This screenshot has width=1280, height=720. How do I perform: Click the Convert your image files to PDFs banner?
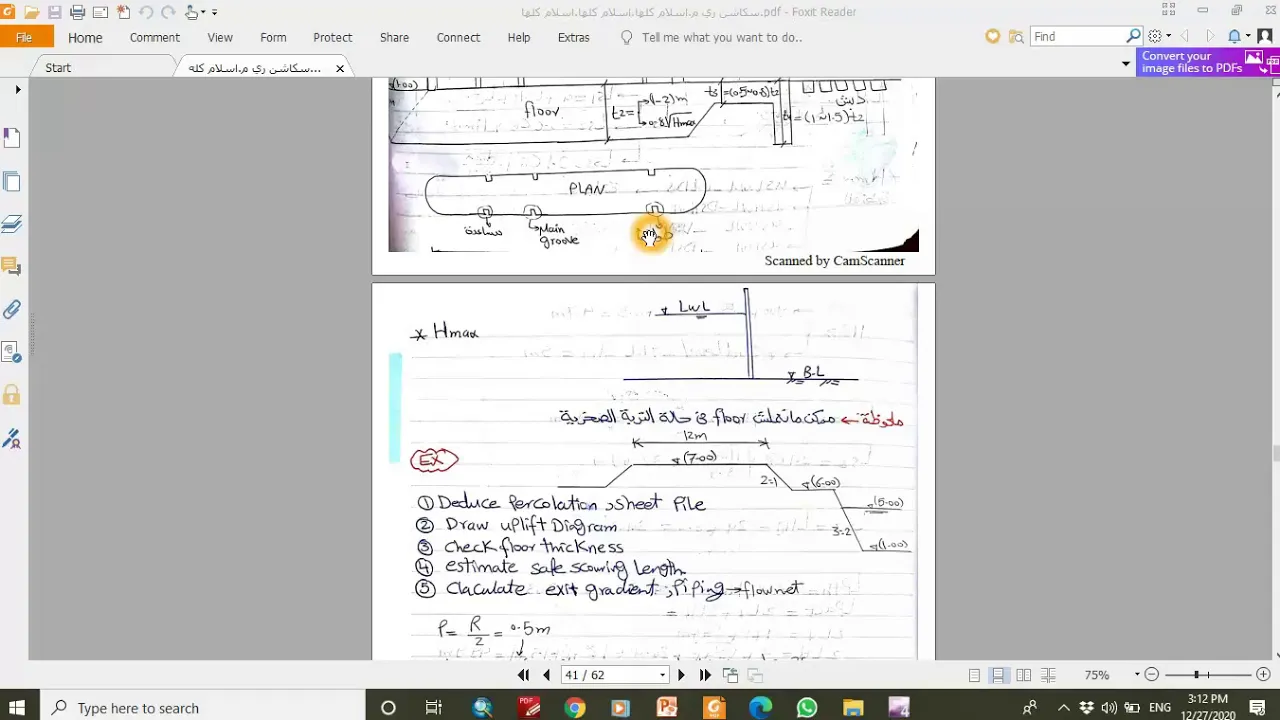click(1208, 62)
